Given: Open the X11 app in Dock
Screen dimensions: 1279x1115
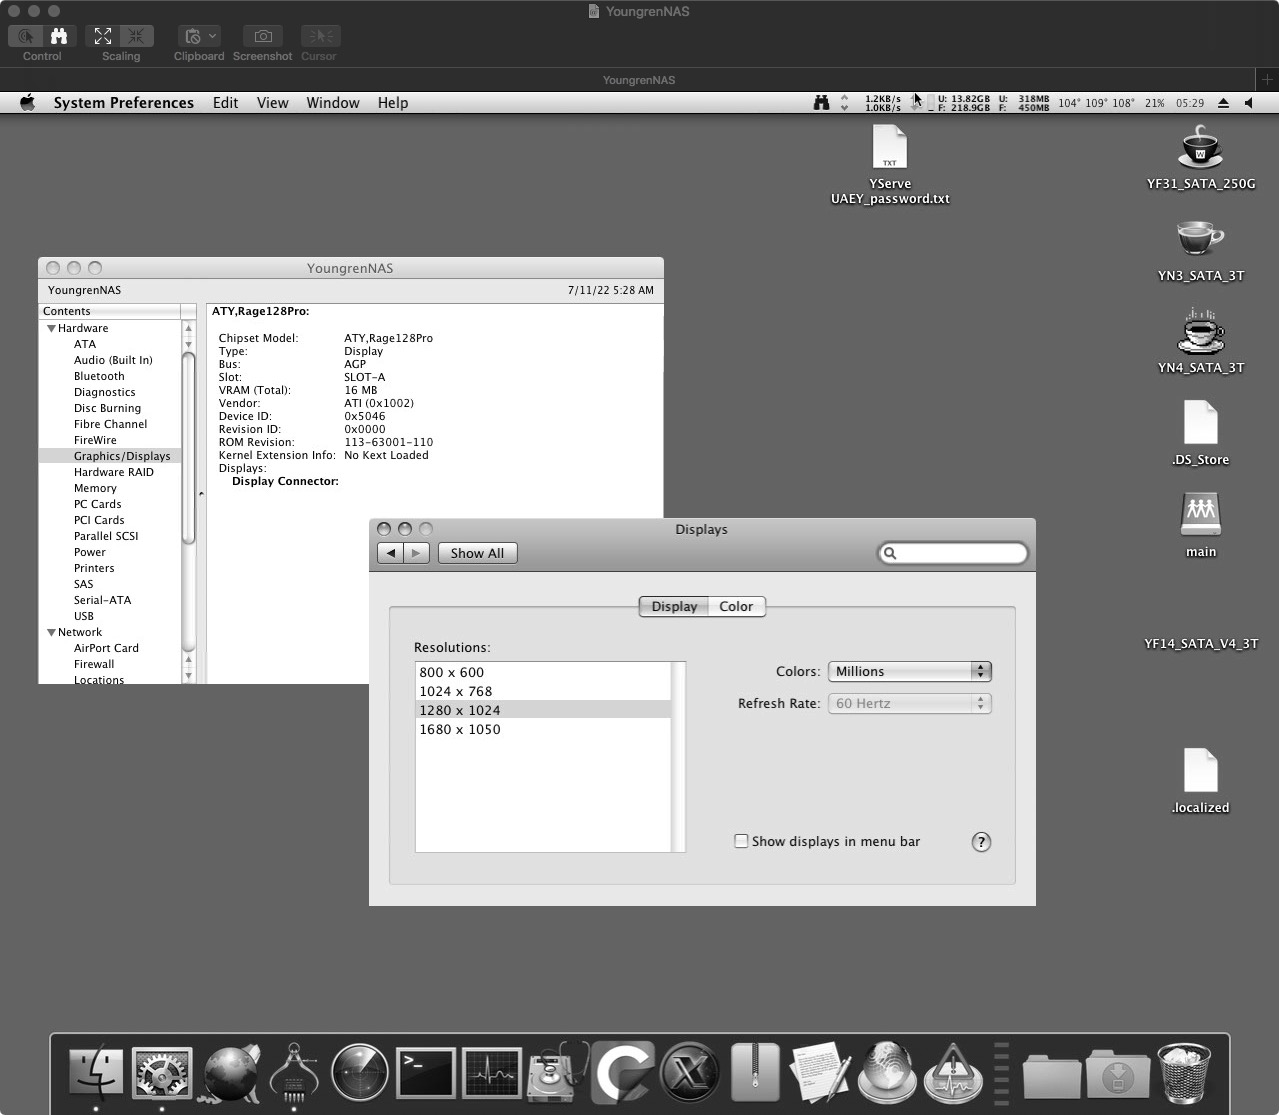Looking at the screenshot, I should pos(690,1072).
